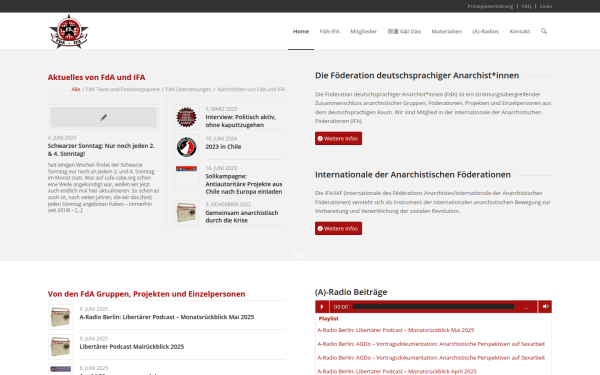The image size is (600, 375).
Task: Open the FAQ link in top bar
Action: coord(527,6)
